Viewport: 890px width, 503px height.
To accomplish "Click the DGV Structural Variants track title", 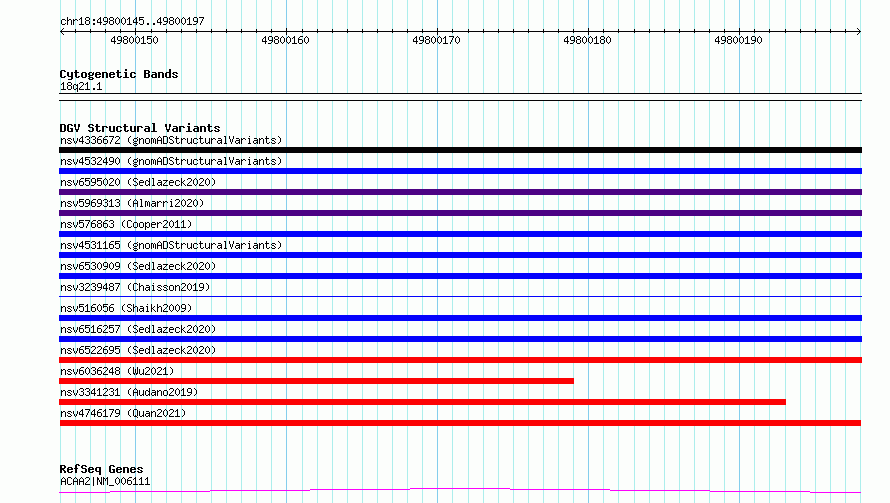I will (x=140, y=128).
